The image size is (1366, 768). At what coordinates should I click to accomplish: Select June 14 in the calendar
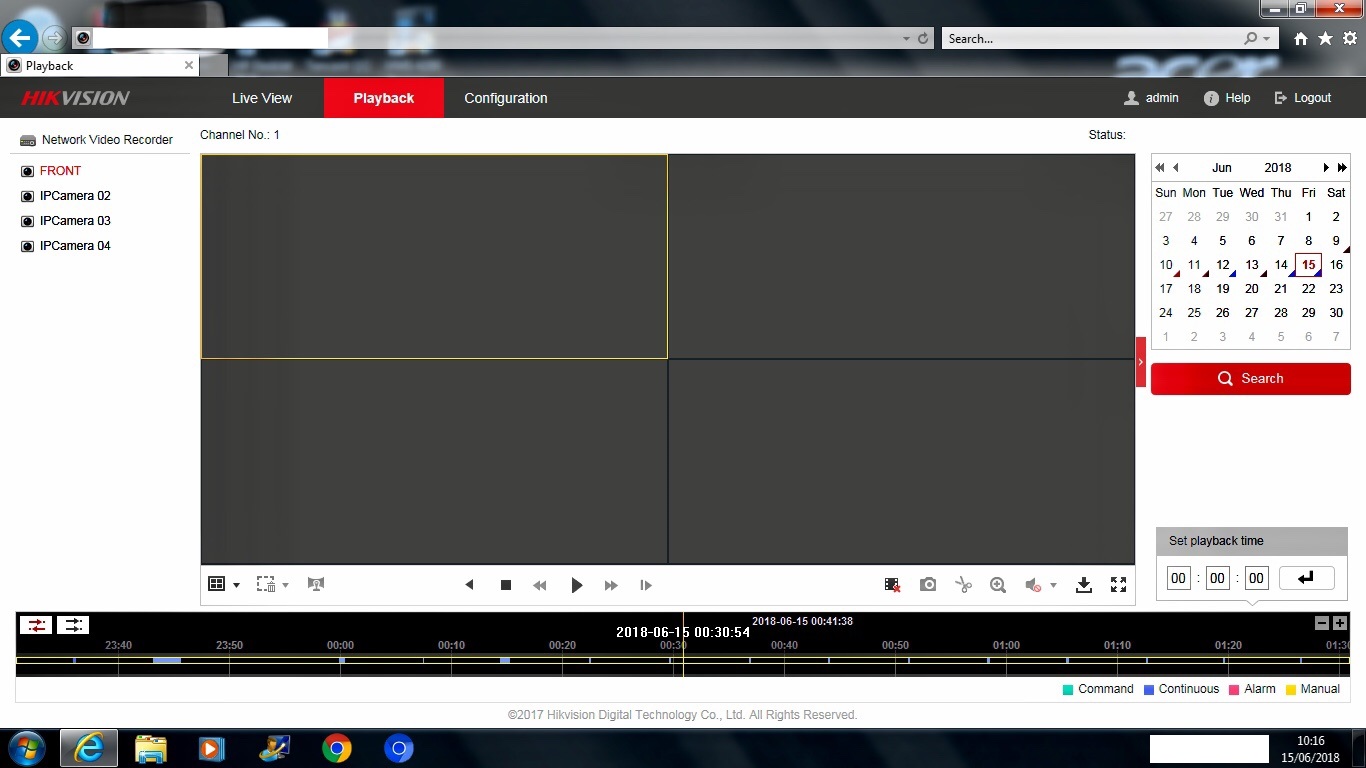(1280, 265)
